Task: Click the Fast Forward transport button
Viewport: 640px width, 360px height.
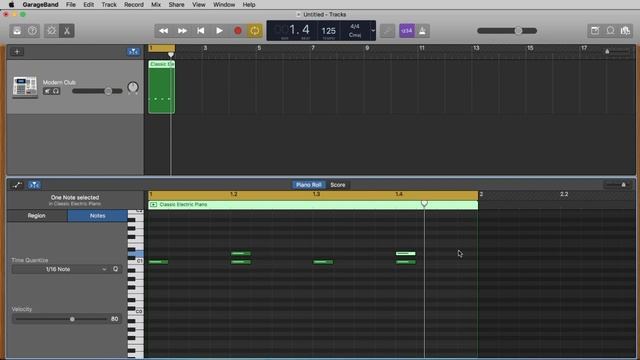Action: pos(182,31)
